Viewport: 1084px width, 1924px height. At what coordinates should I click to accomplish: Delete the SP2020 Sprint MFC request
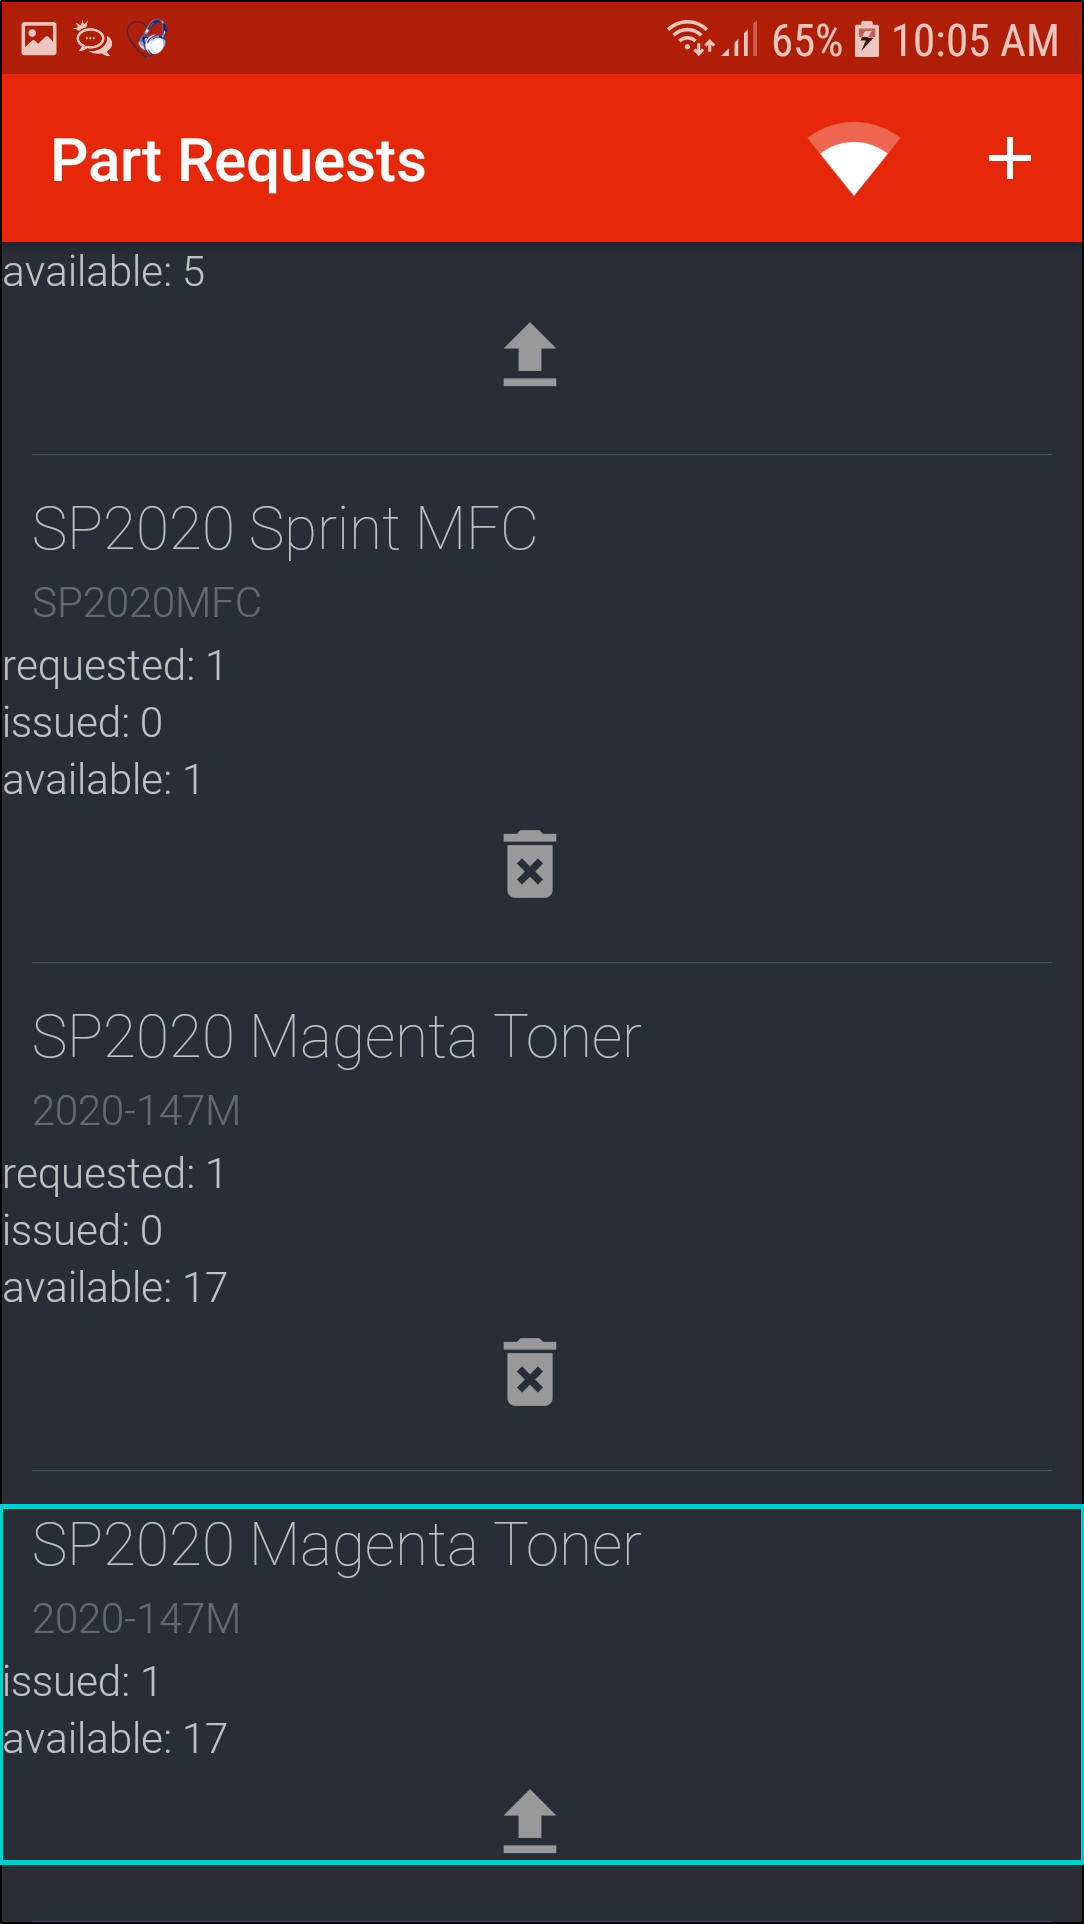[x=530, y=865]
